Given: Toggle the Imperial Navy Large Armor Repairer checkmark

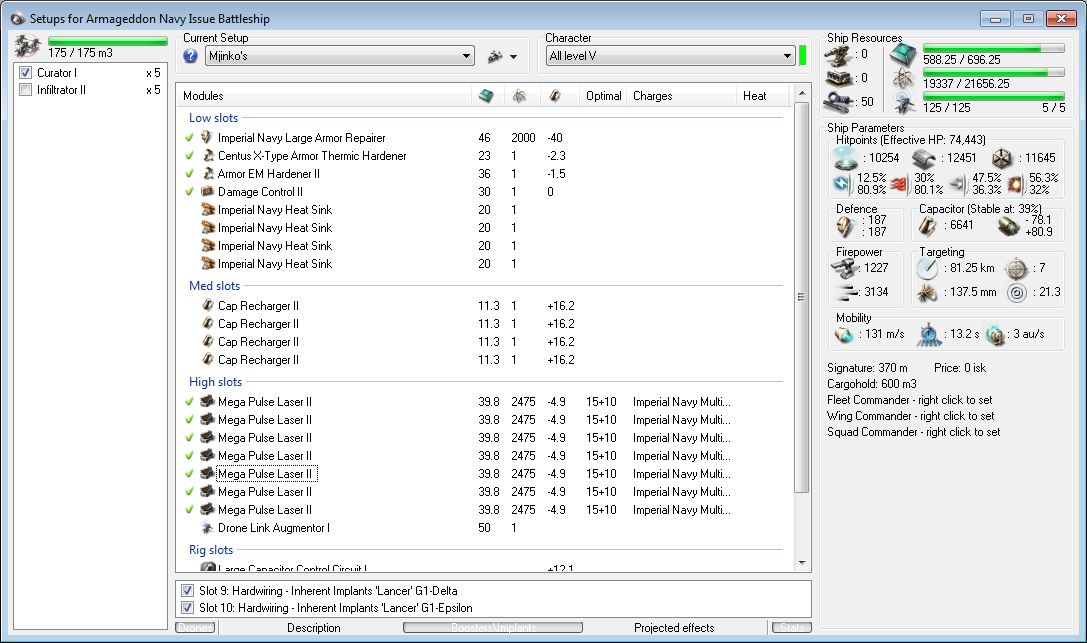Looking at the screenshot, I should (x=189, y=137).
